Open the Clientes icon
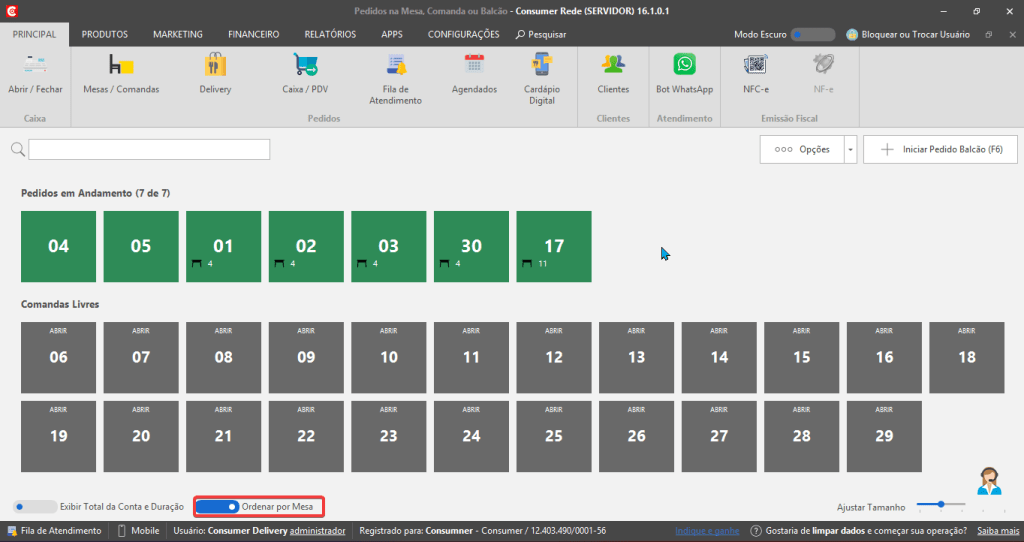1024x542 pixels. click(613, 65)
